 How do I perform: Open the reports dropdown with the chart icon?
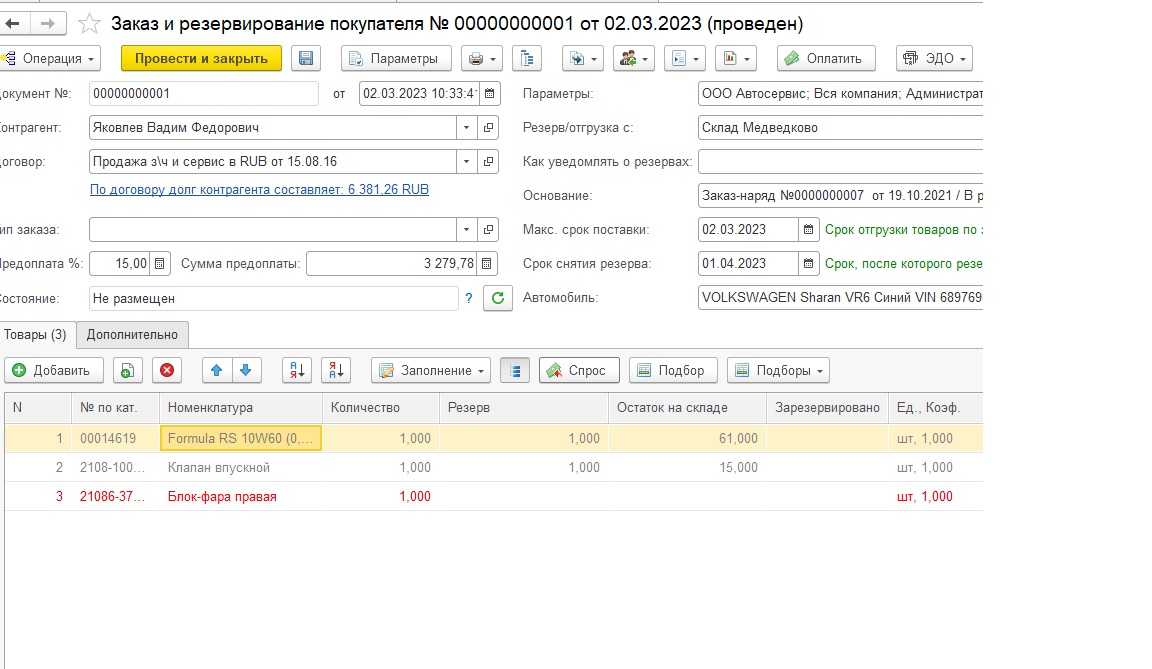point(736,59)
